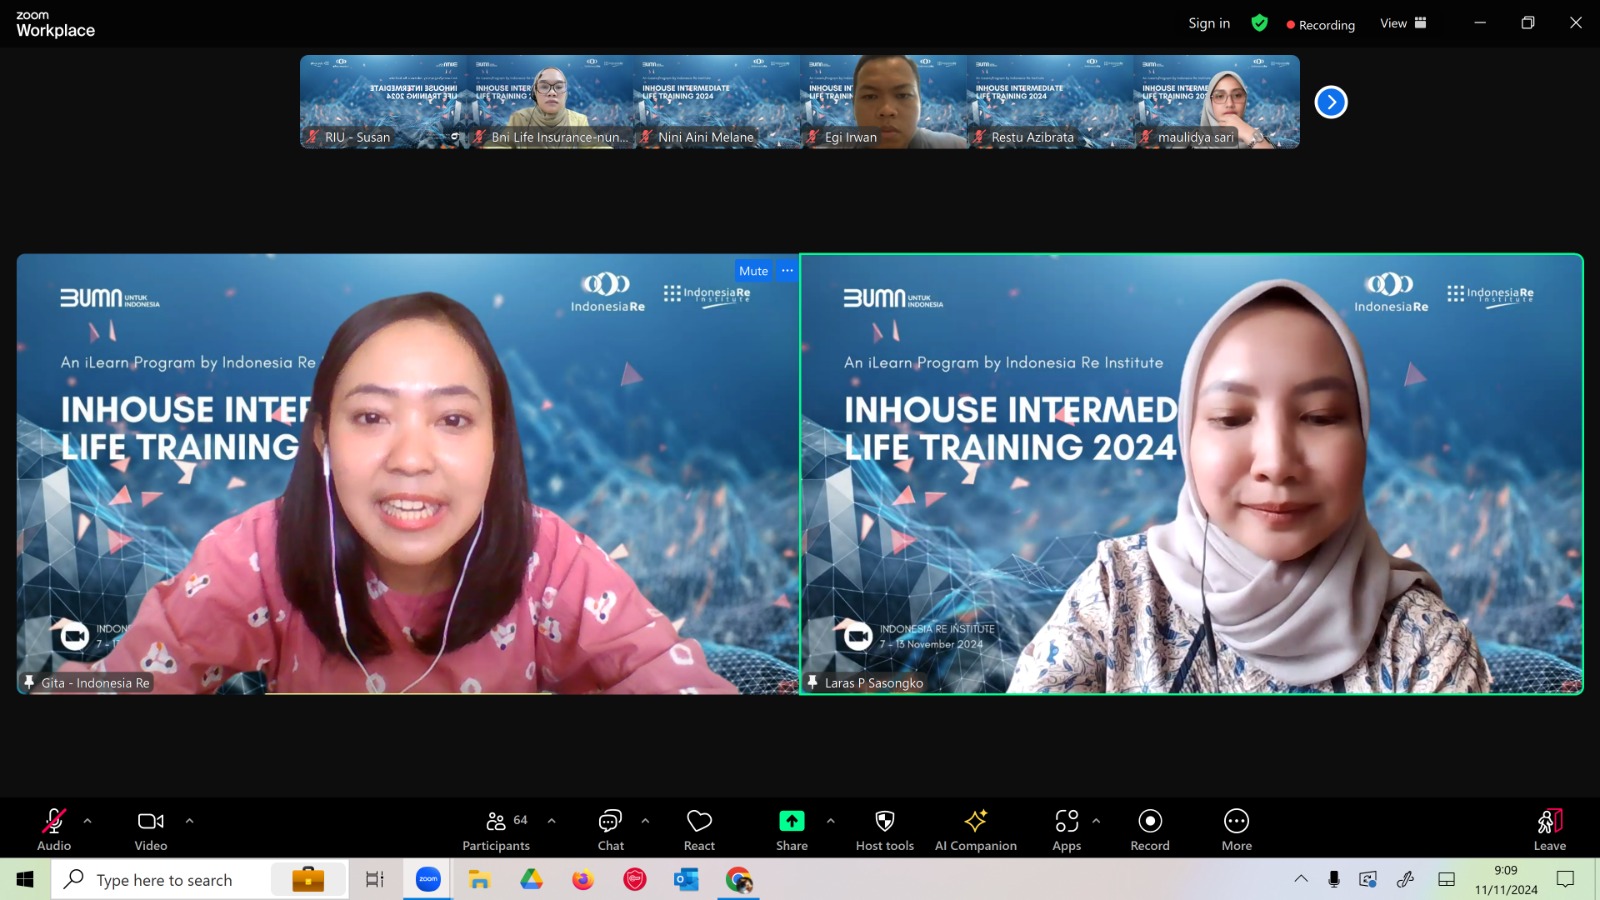Start screen Share
Viewport: 1600px width, 900px height.
(x=792, y=830)
